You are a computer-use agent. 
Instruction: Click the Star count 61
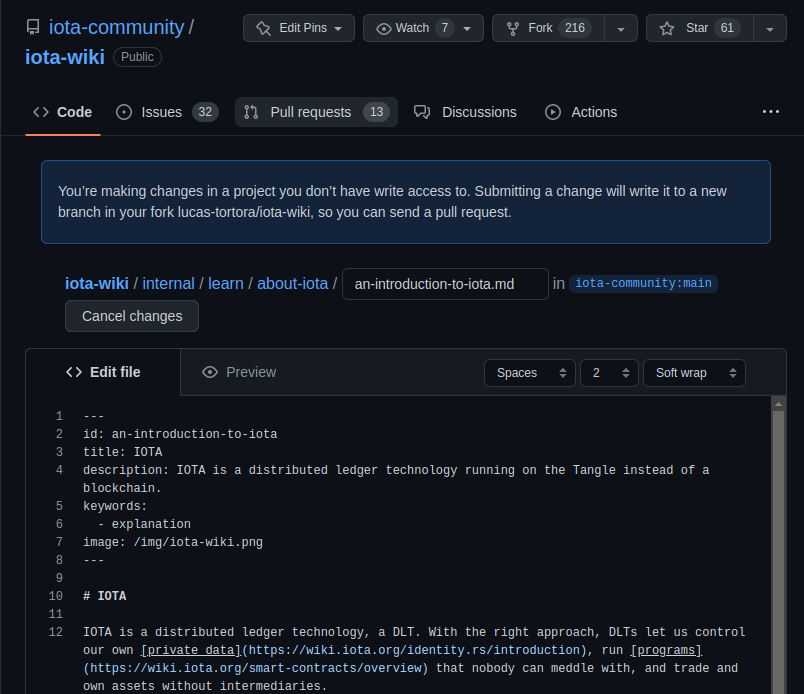click(727, 28)
